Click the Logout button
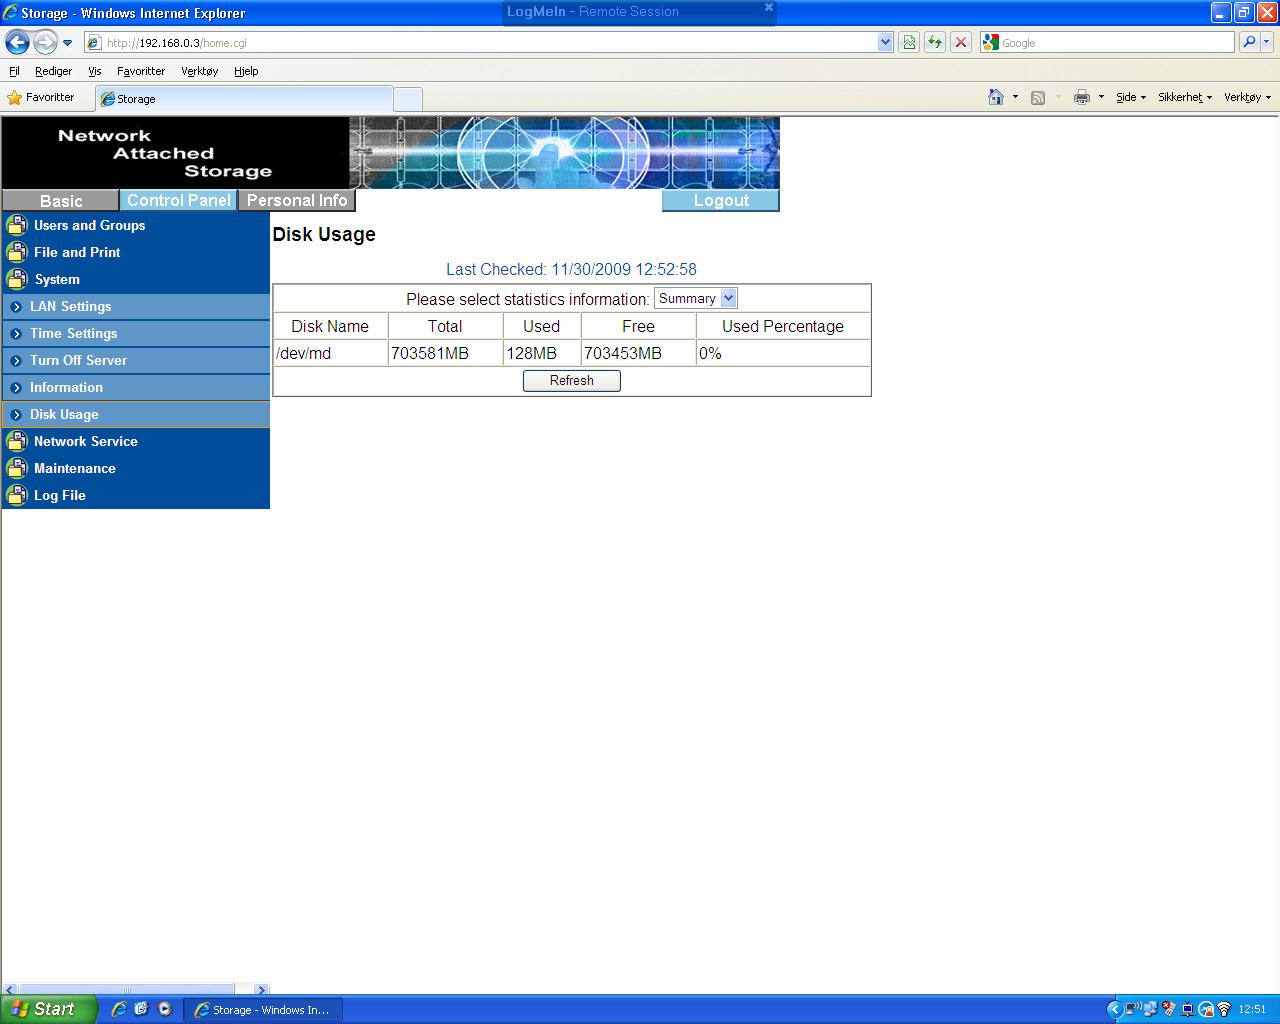Viewport: 1280px width, 1024px height. click(x=721, y=200)
